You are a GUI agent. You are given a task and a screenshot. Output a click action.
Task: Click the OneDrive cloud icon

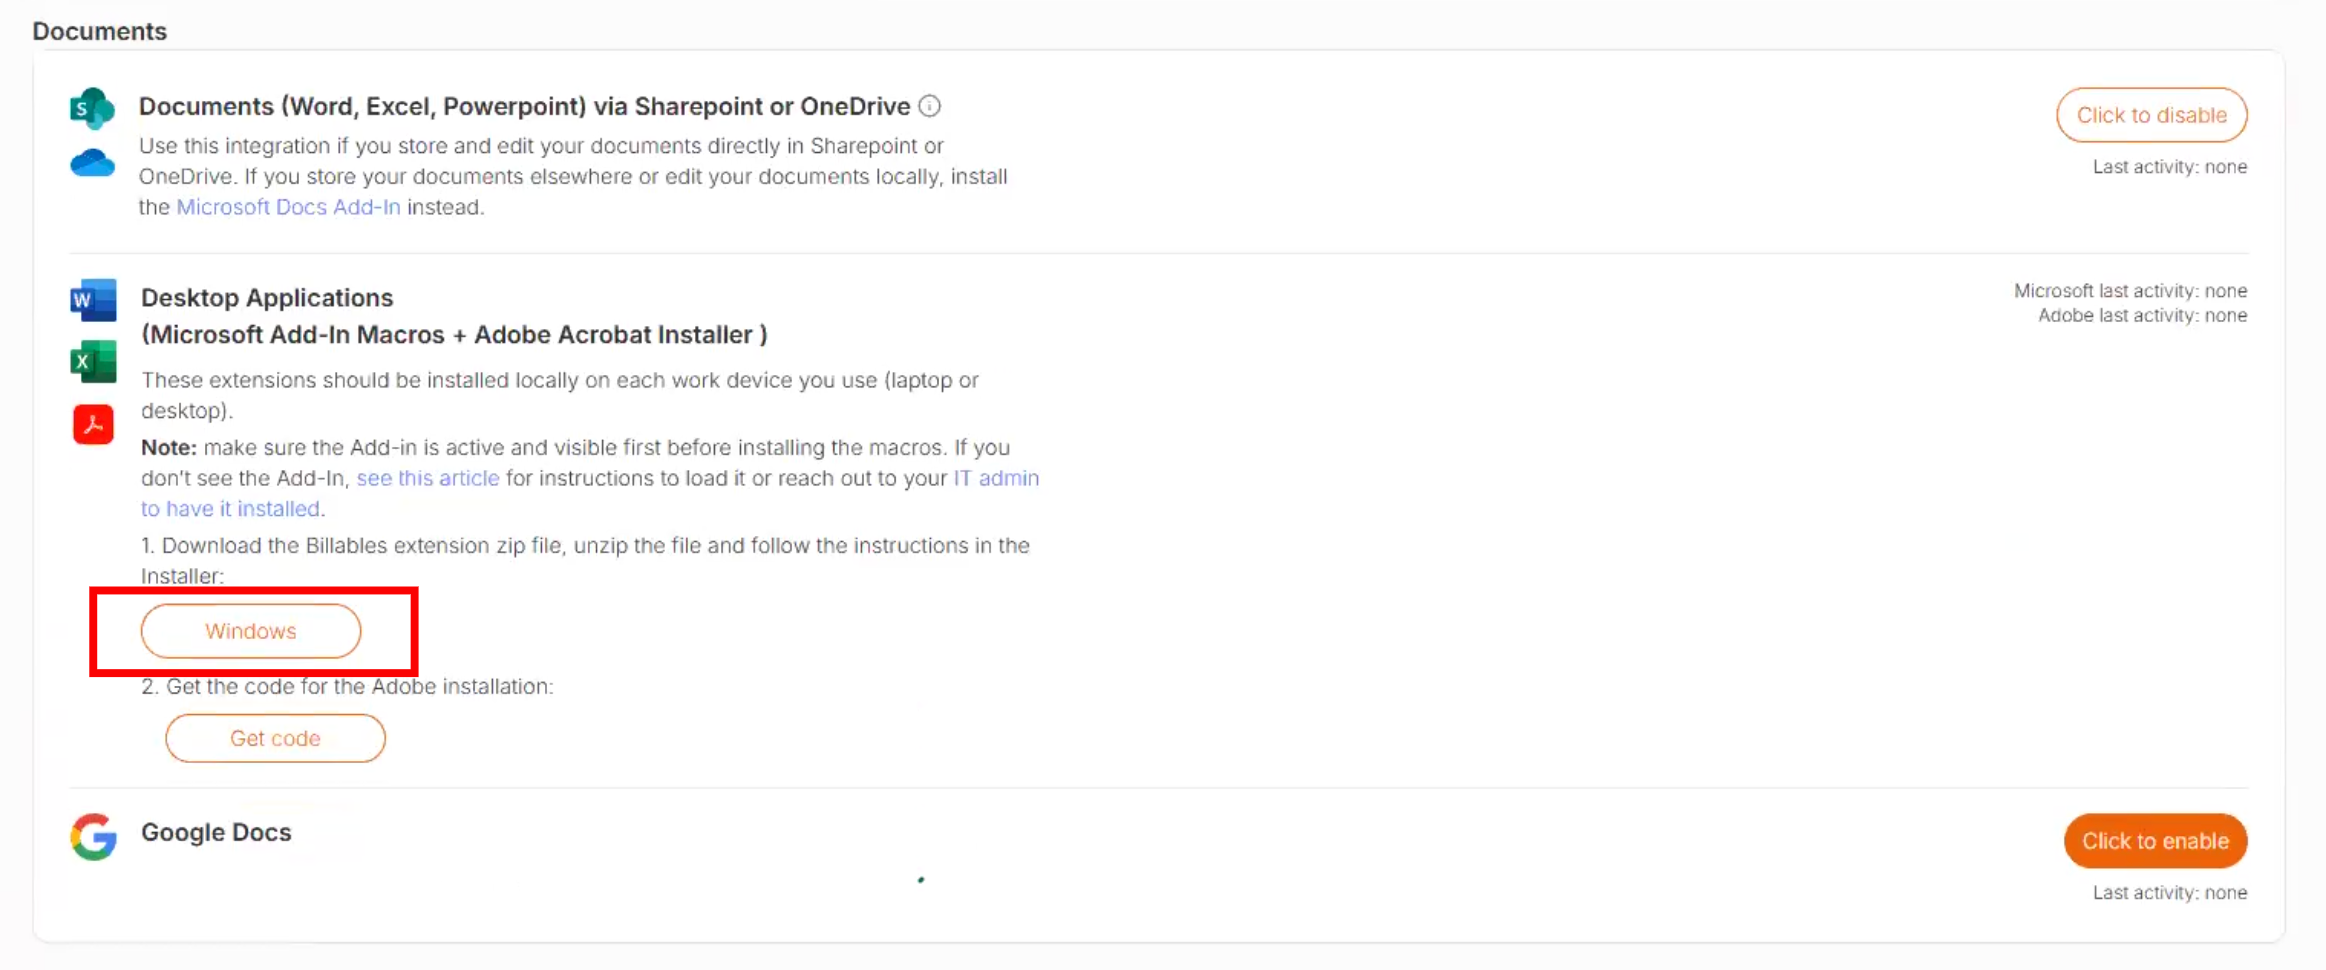(x=92, y=162)
